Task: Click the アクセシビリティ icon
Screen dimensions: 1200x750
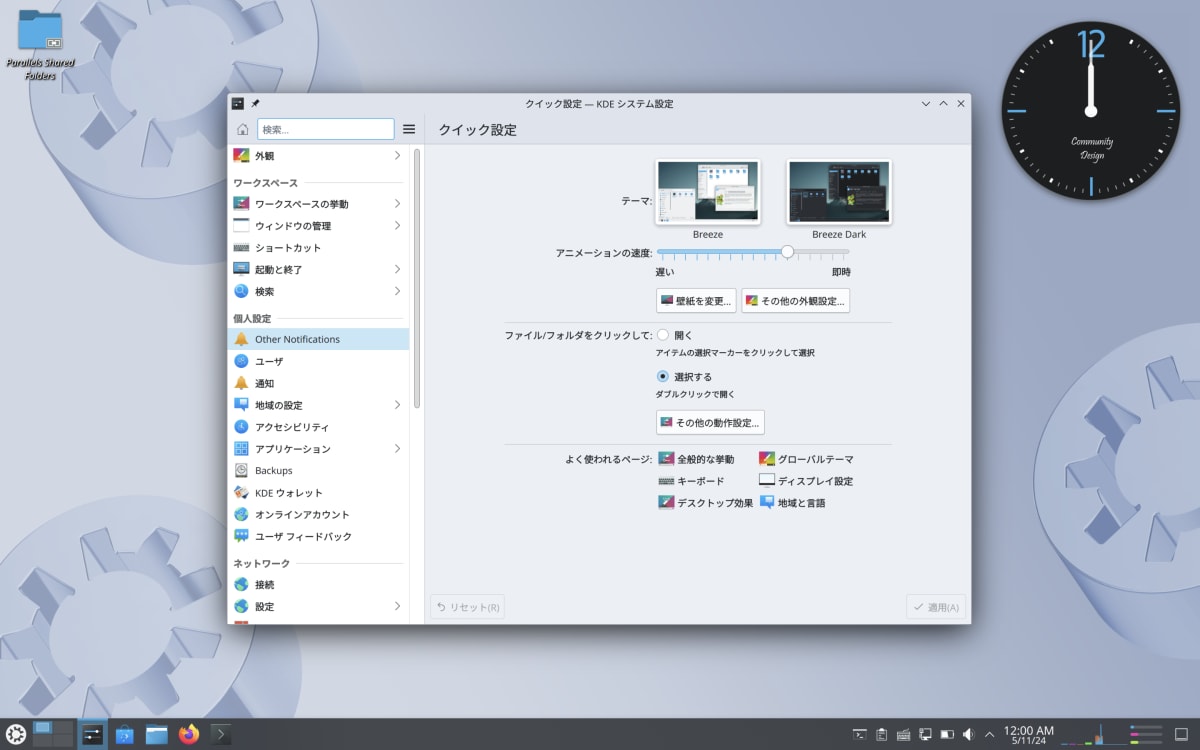Action: coord(241,427)
